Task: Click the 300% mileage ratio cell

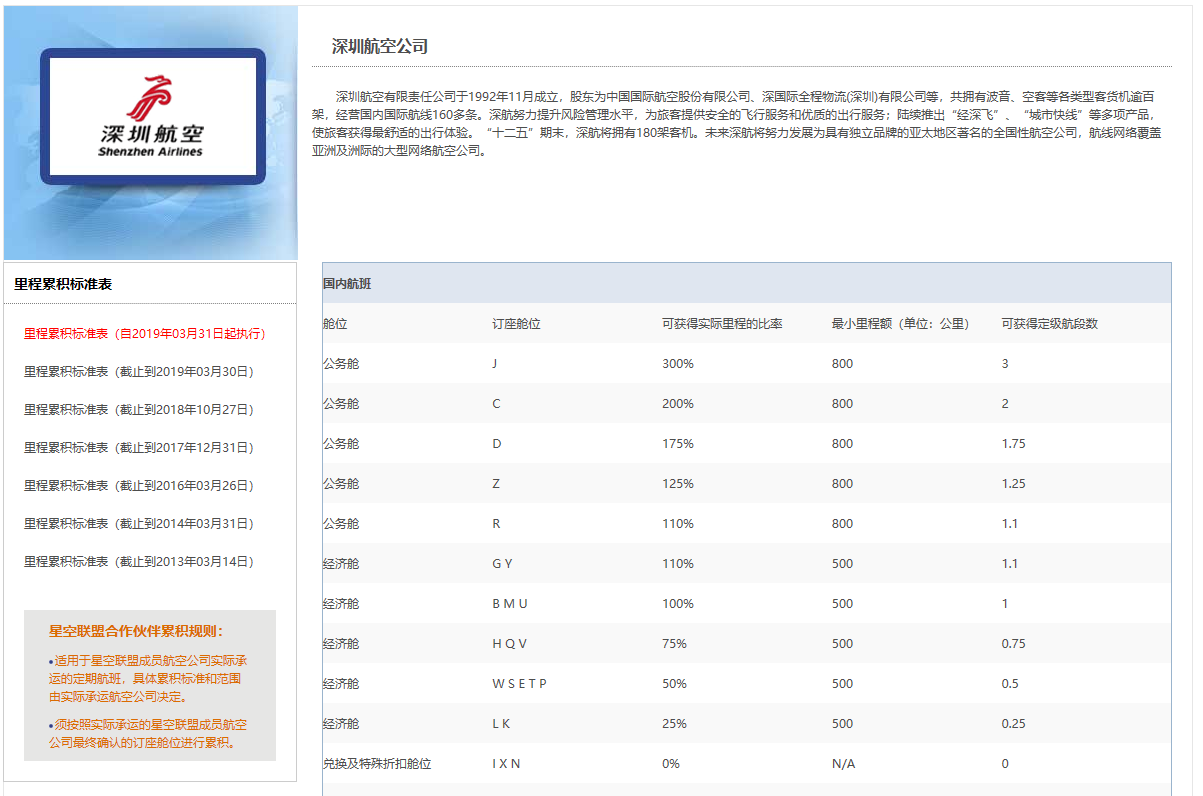Action: pos(678,364)
